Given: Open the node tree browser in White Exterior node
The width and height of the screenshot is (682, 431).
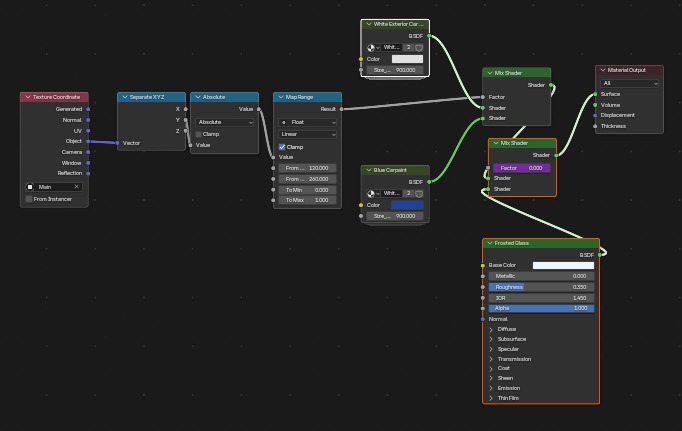Looking at the screenshot, I should click(373, 47).
